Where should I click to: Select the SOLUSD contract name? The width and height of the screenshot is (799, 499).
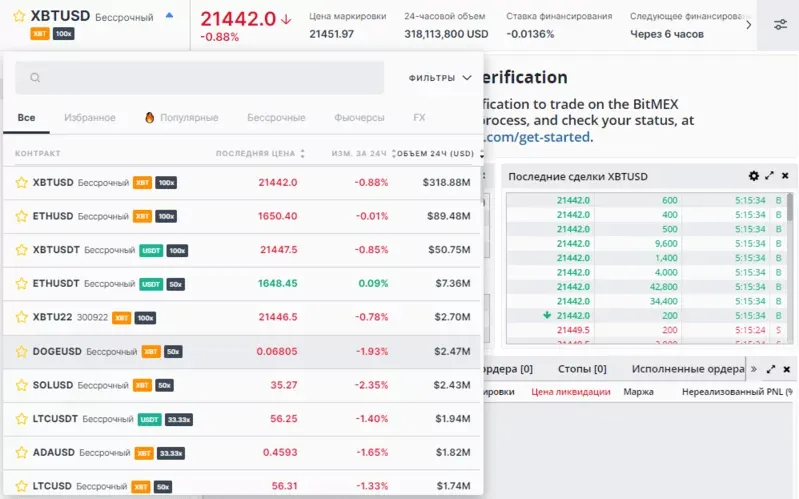click(x=53, y=385)
